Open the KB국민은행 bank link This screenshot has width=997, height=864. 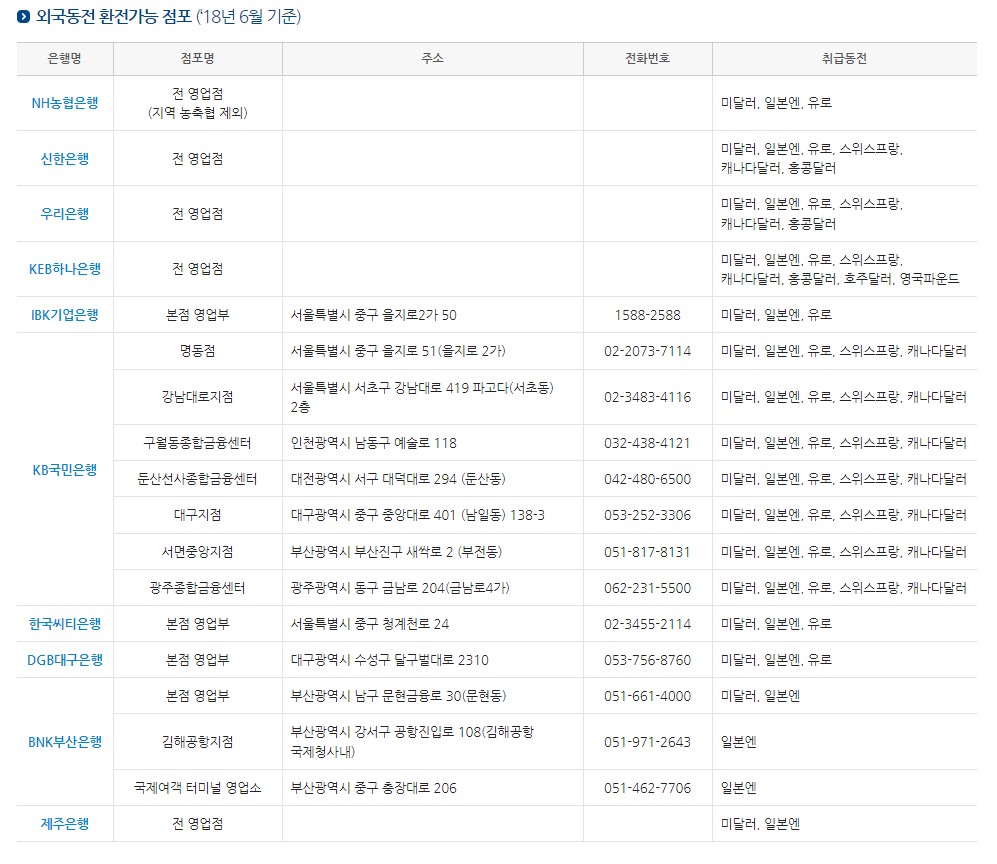(x=65, y=470)
